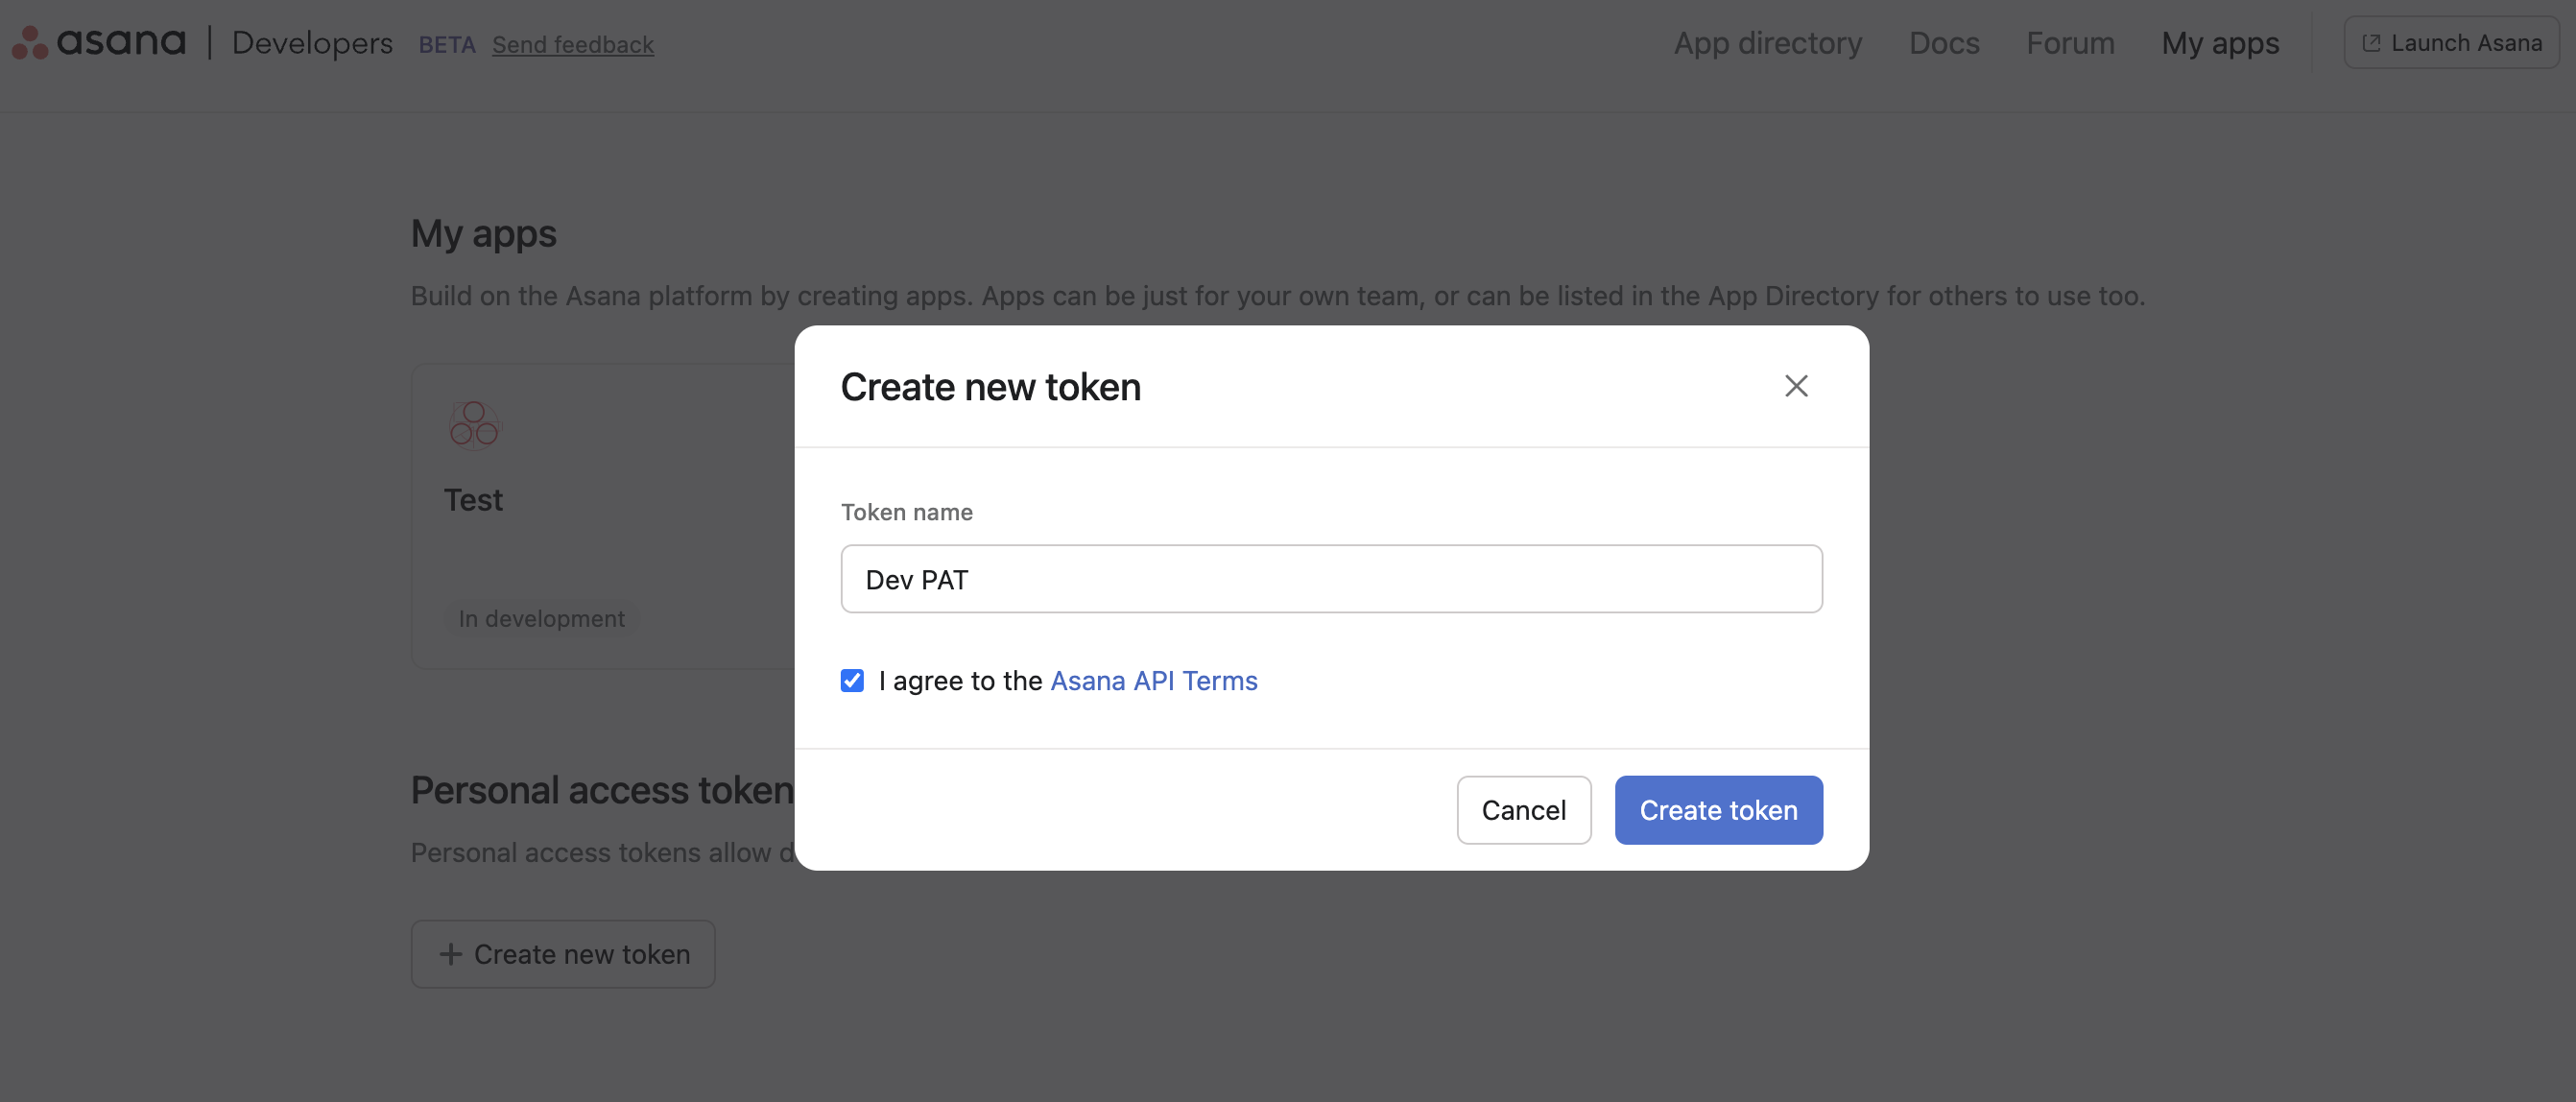
Task: Click the Asana logo in header
Action: click(x=99, y=42)
